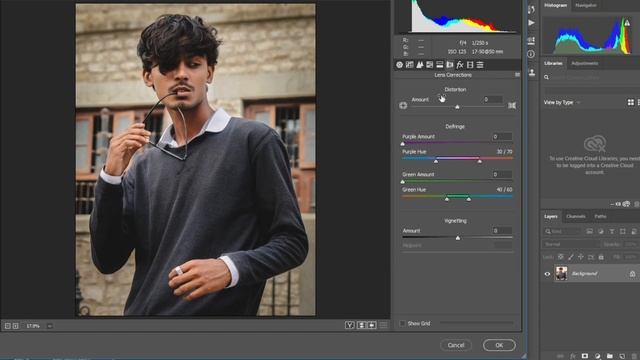Click histogram cached data warning triangle
Screen dimensions: 640x360
pos(627,23)
